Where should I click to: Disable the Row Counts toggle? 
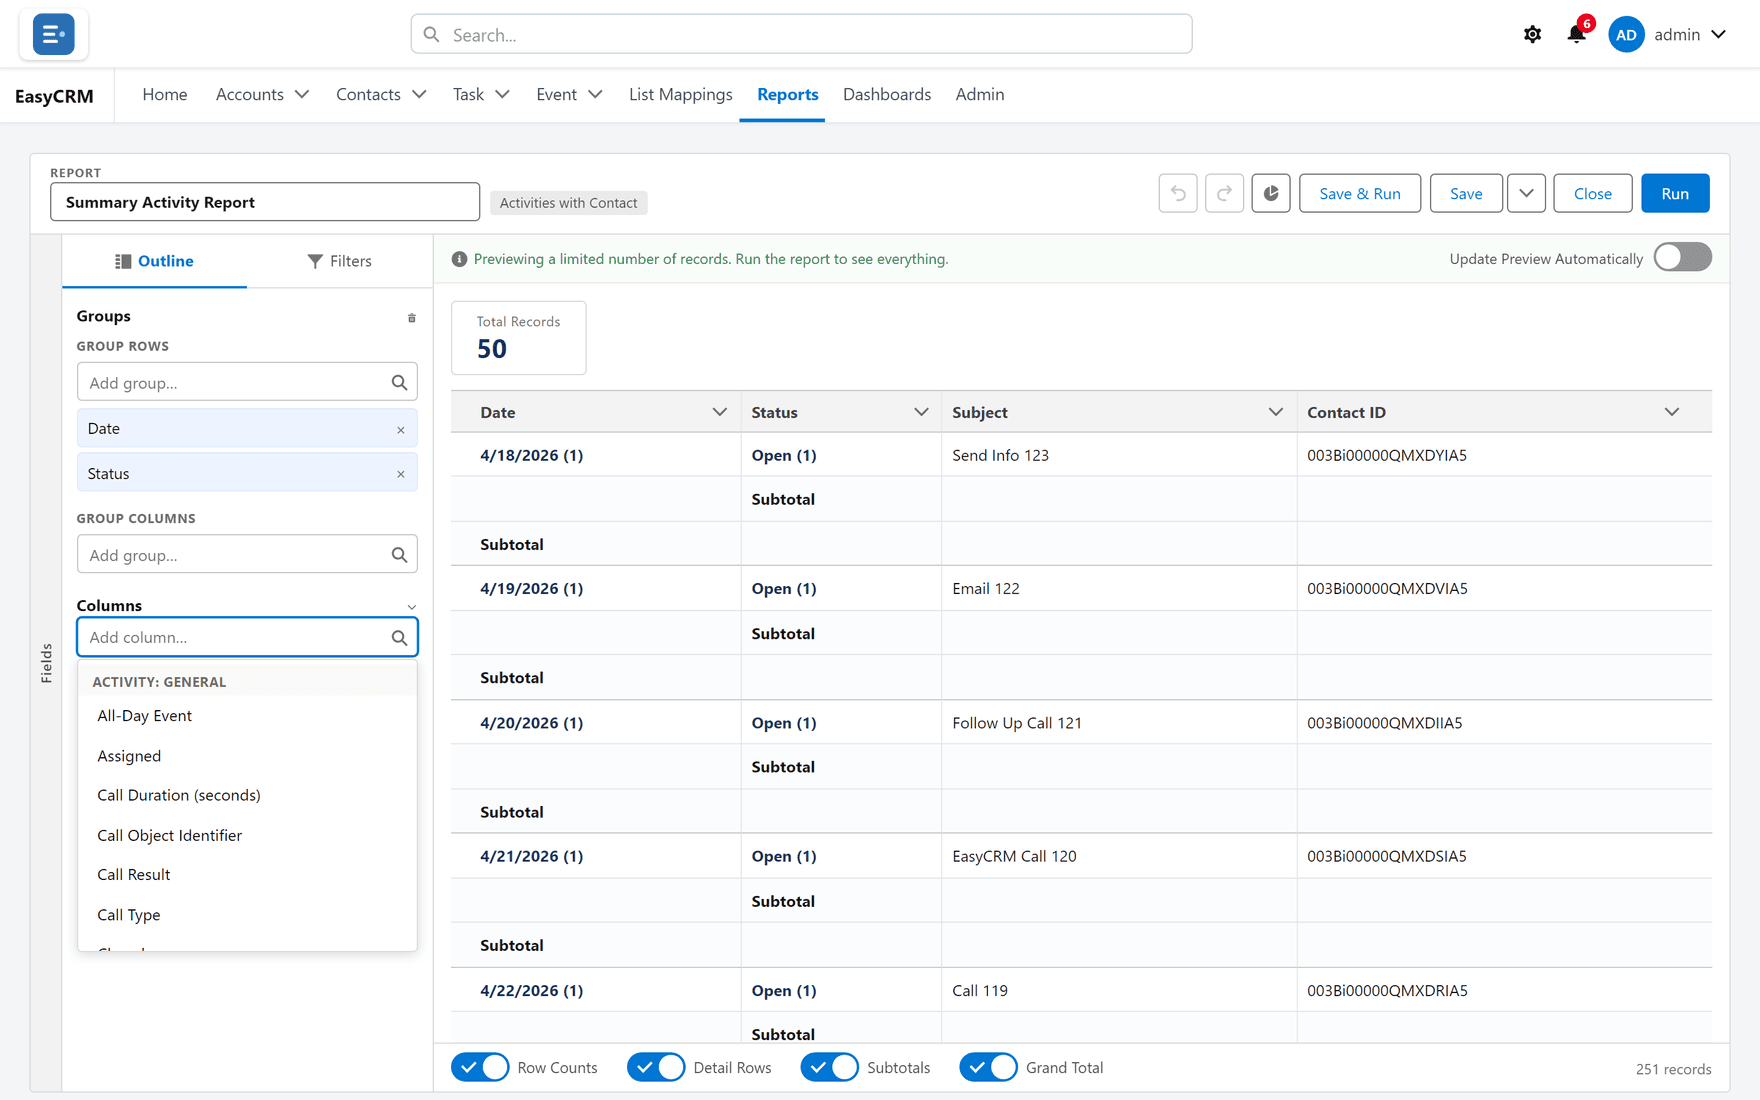[x=480, y=1067]
